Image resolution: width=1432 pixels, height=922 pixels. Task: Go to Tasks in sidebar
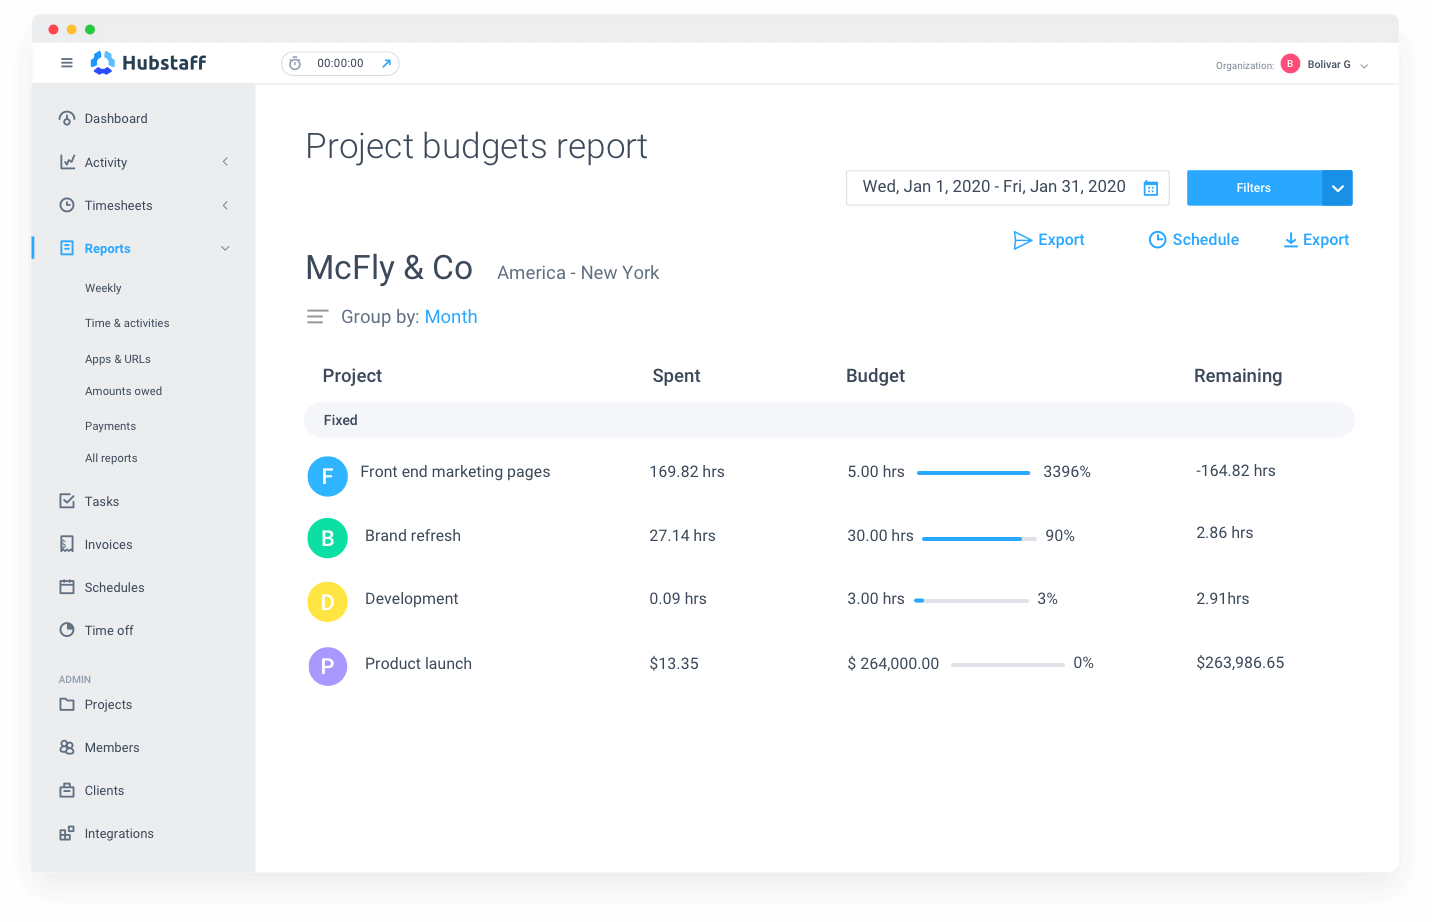tap(102, 501)
